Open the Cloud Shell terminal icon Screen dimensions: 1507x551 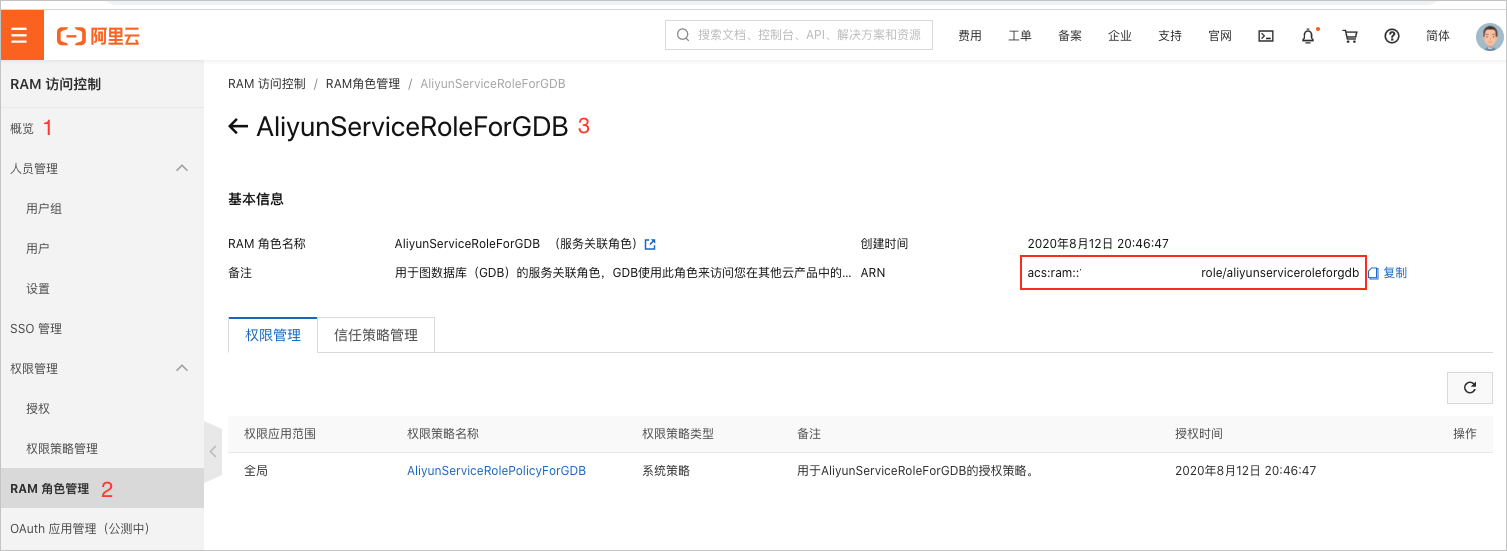pos(1266,36)
